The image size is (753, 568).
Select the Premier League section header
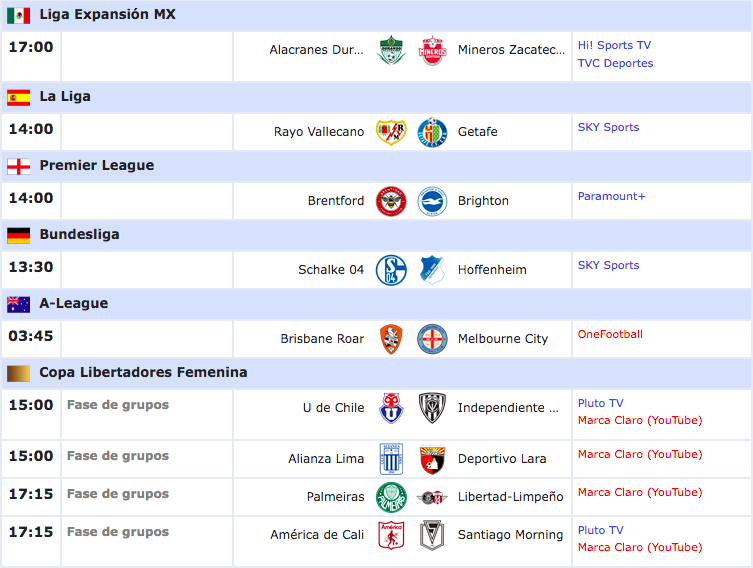point(376,166)
